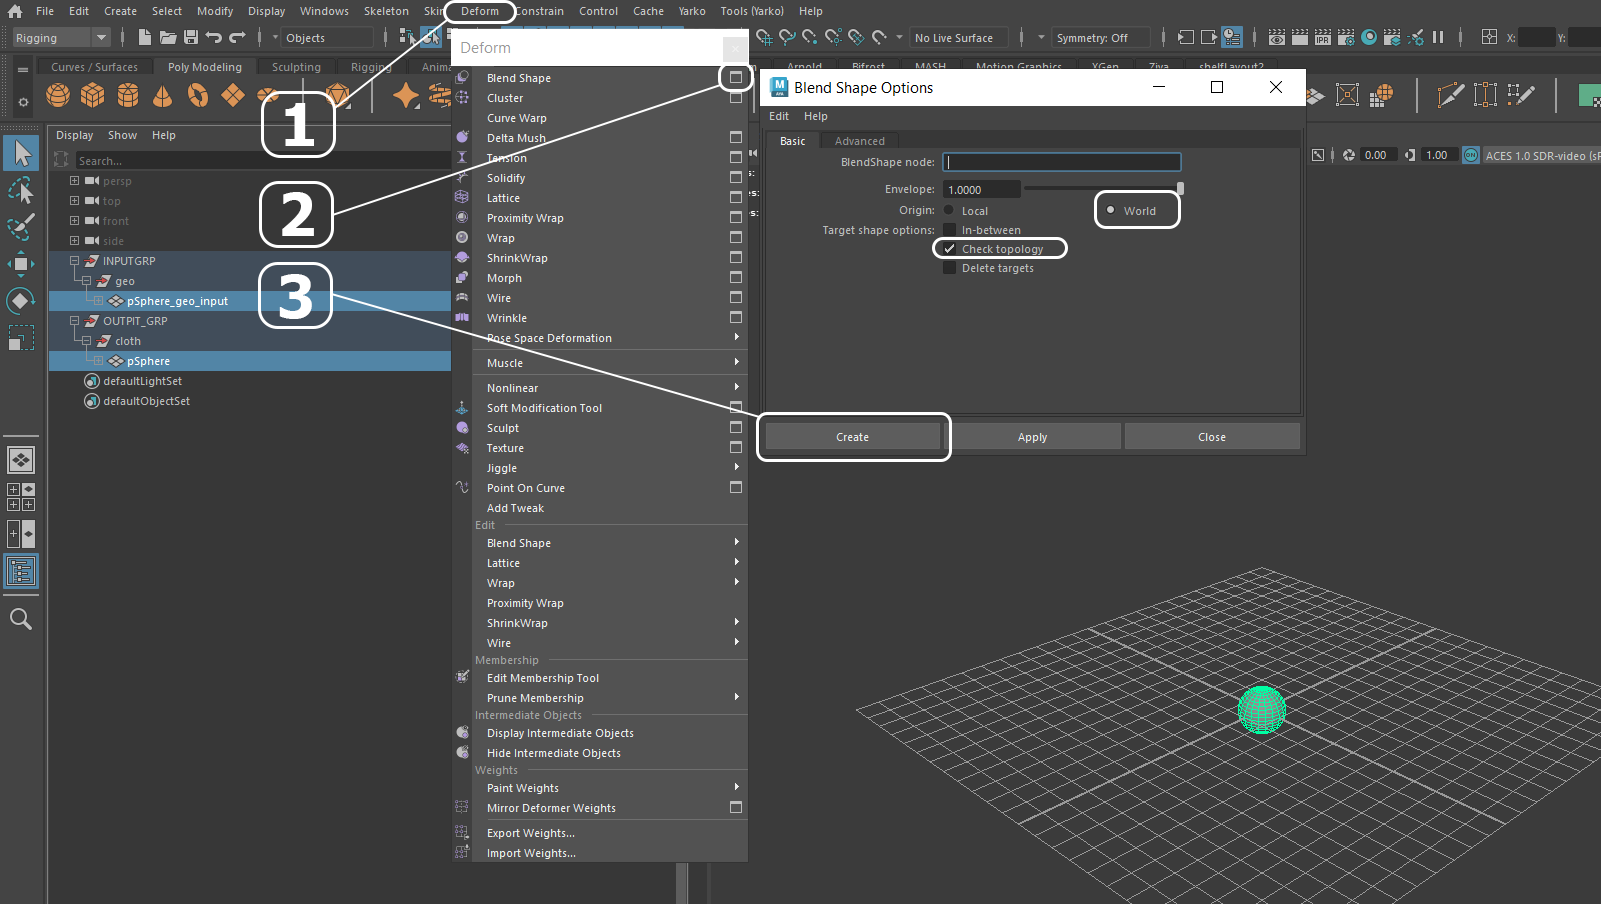Click the Multi-Cut tool shelf icon

(1449, 95)
